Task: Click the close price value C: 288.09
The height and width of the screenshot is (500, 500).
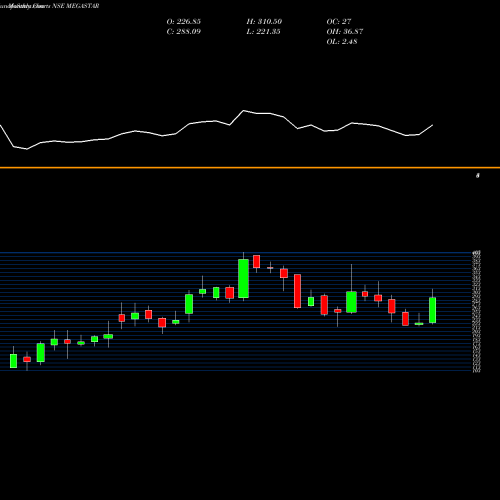Action: click(183, 32)
